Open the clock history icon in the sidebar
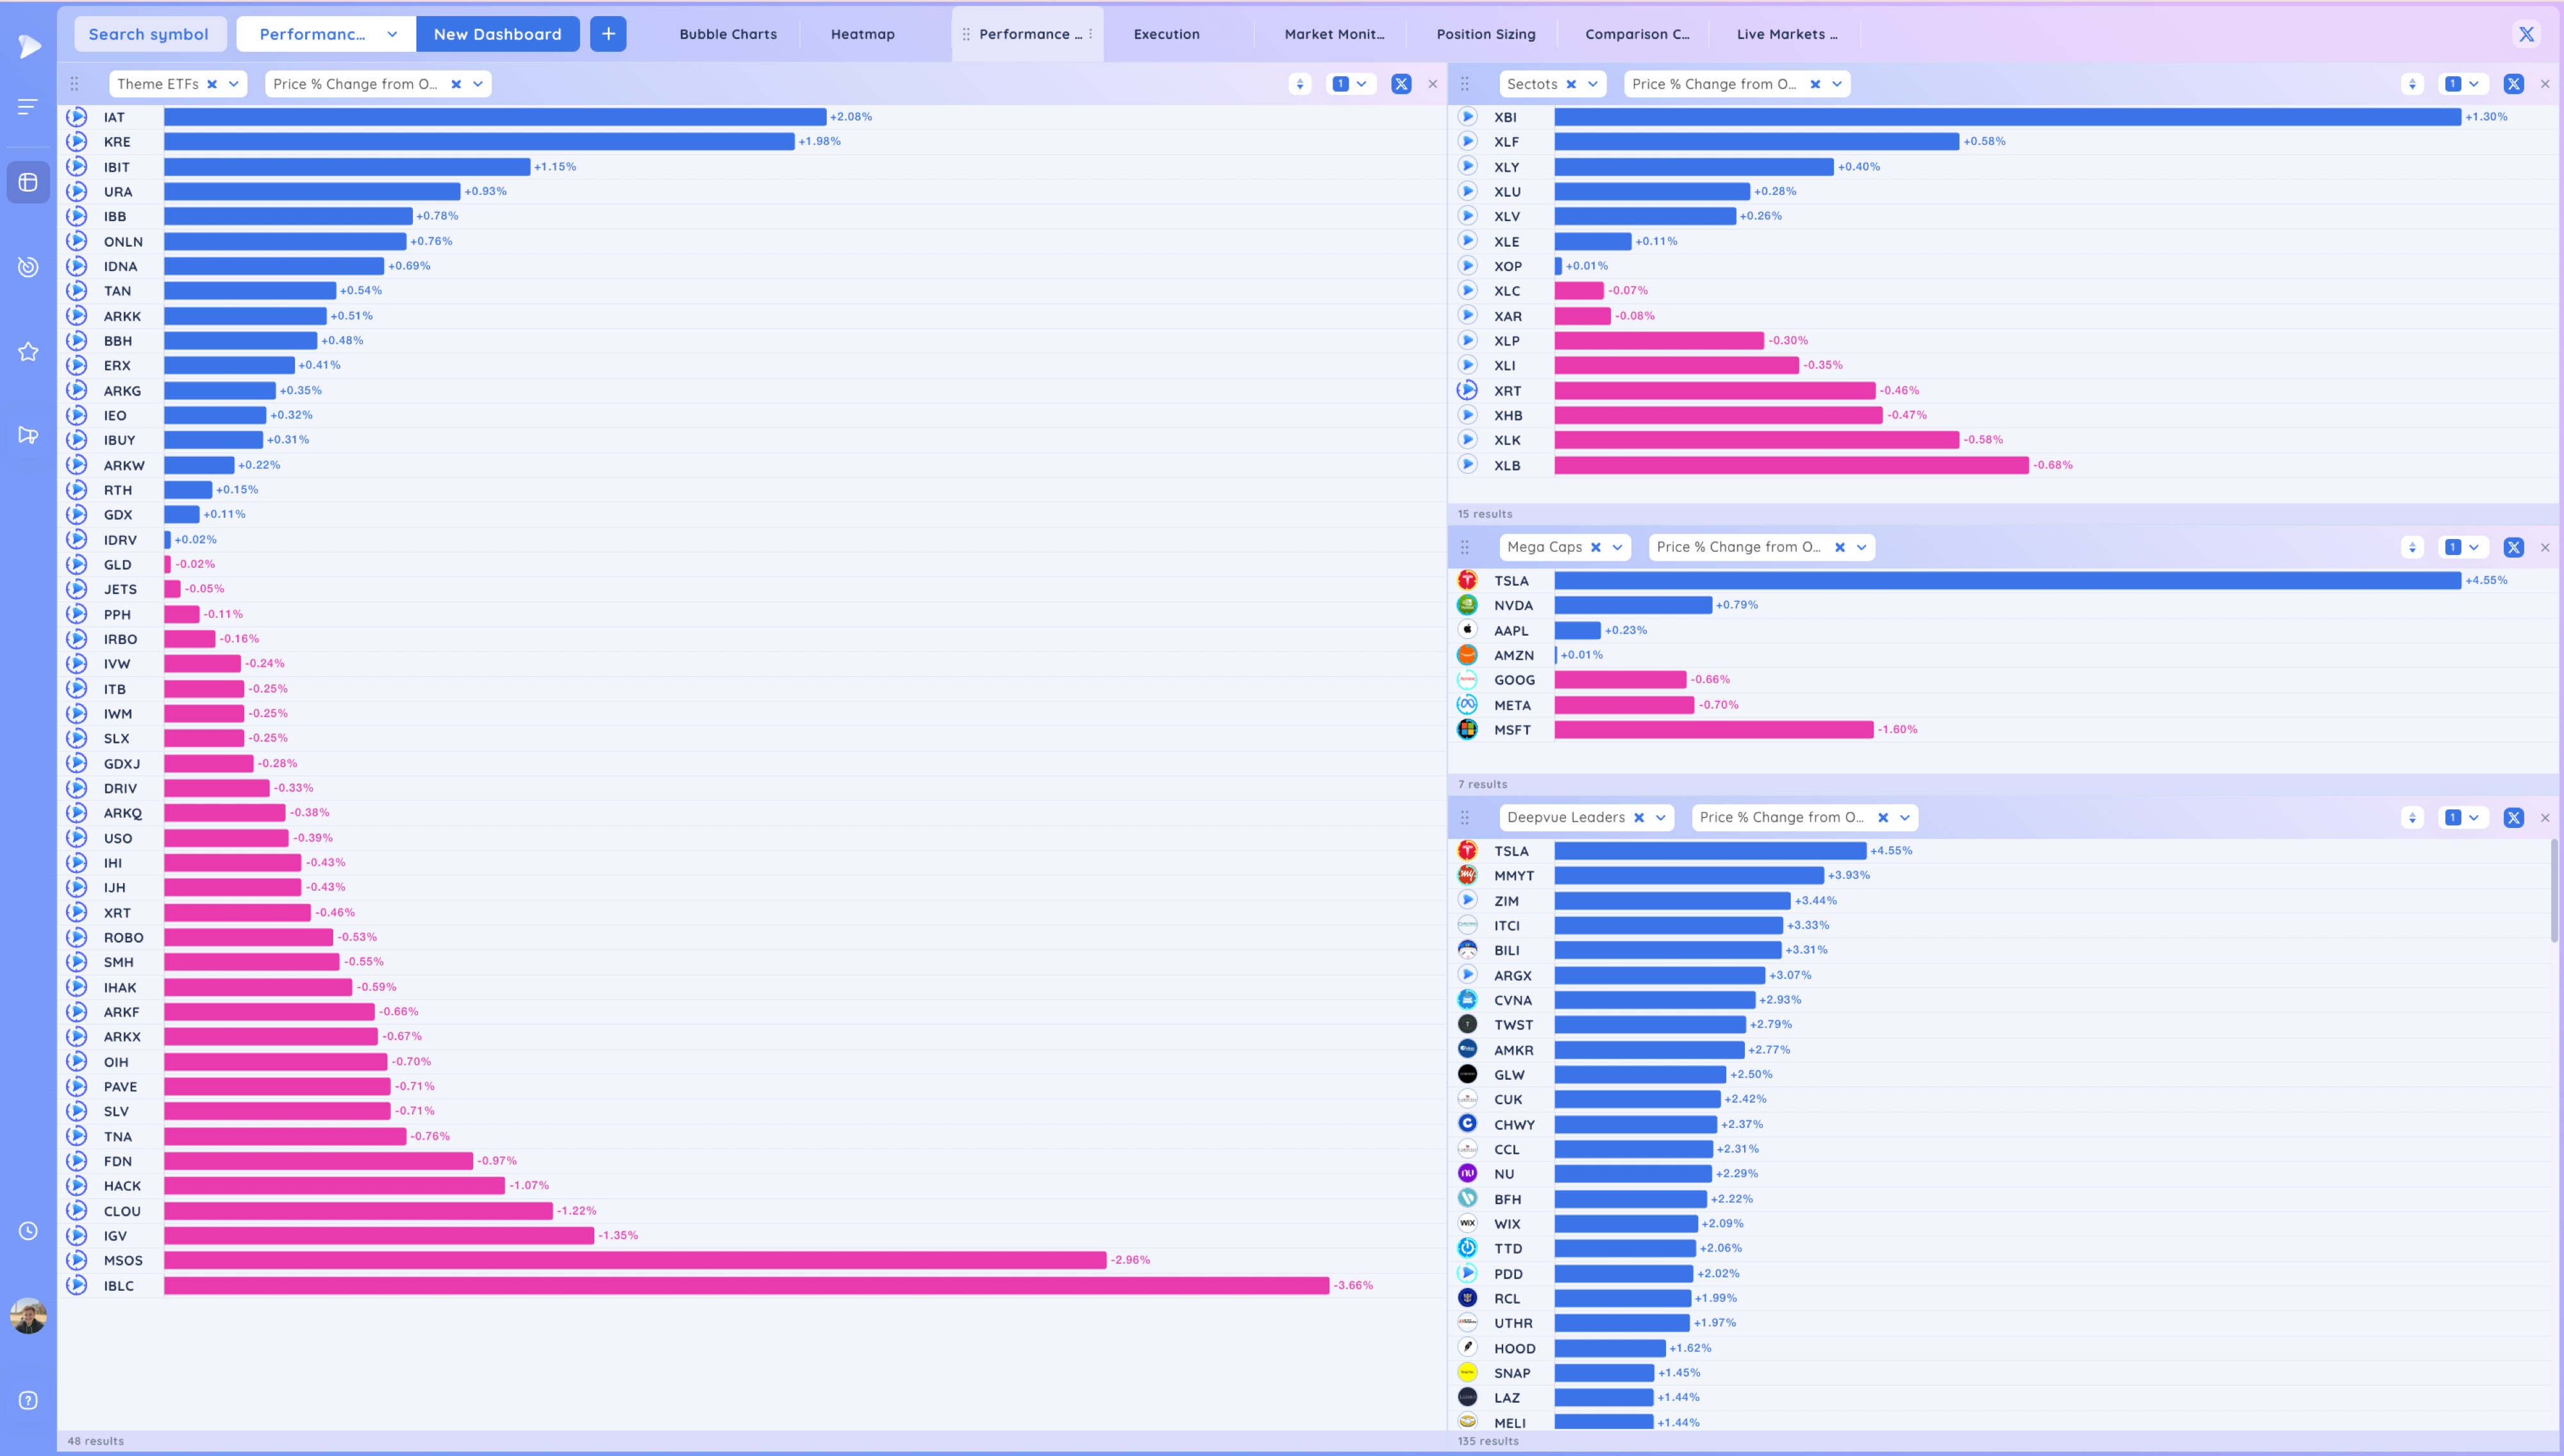This screenshot has width=2564, height=1456. coord(28,1231)
